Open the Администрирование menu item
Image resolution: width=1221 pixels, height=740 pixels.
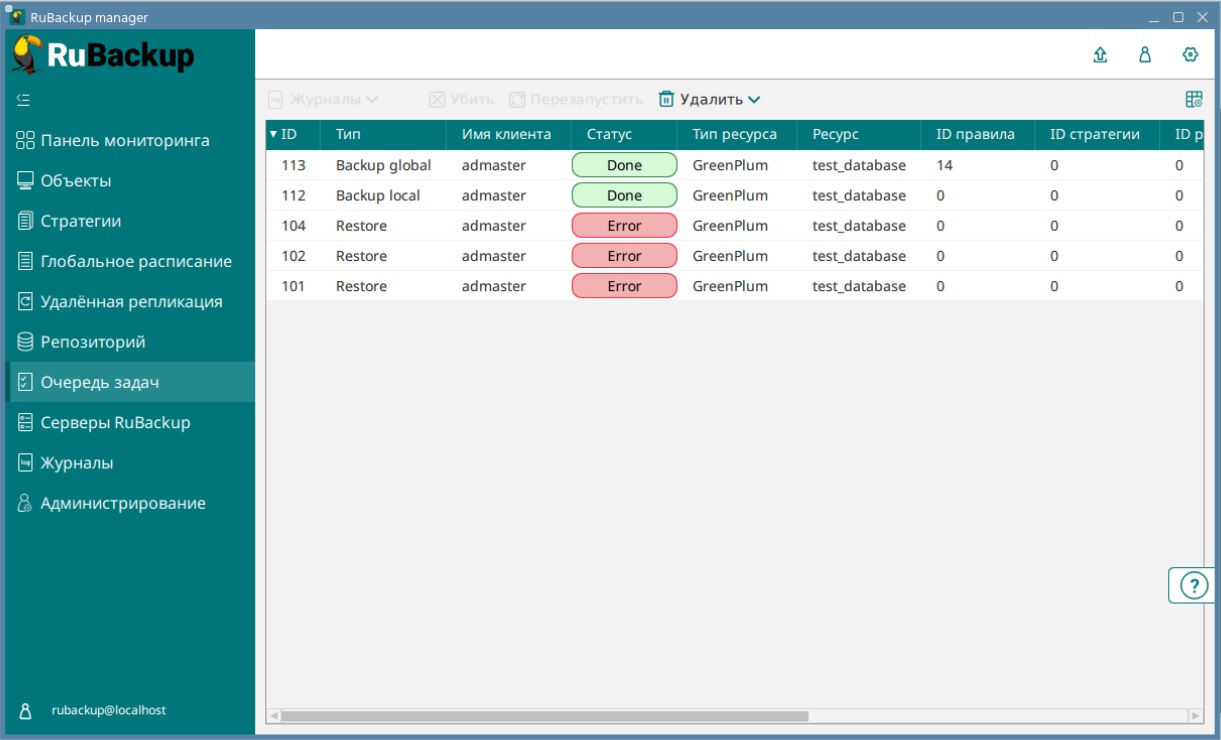click(x=122, y=503)
